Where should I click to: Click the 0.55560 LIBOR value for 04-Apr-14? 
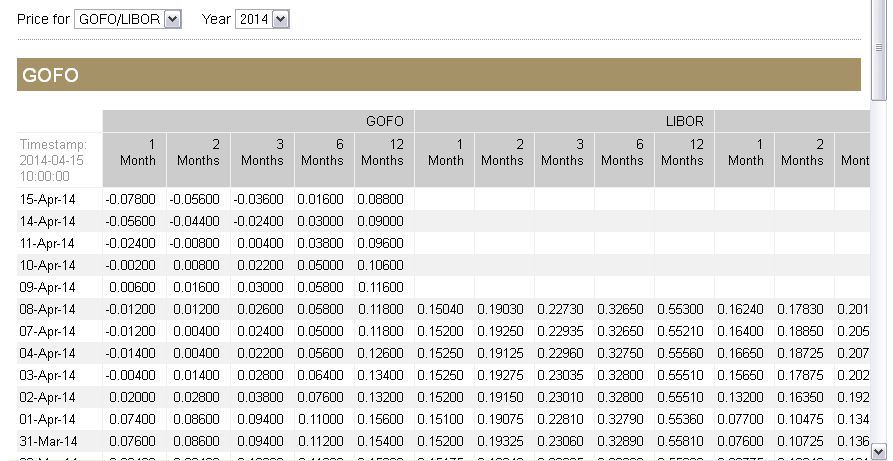[681, 353]
